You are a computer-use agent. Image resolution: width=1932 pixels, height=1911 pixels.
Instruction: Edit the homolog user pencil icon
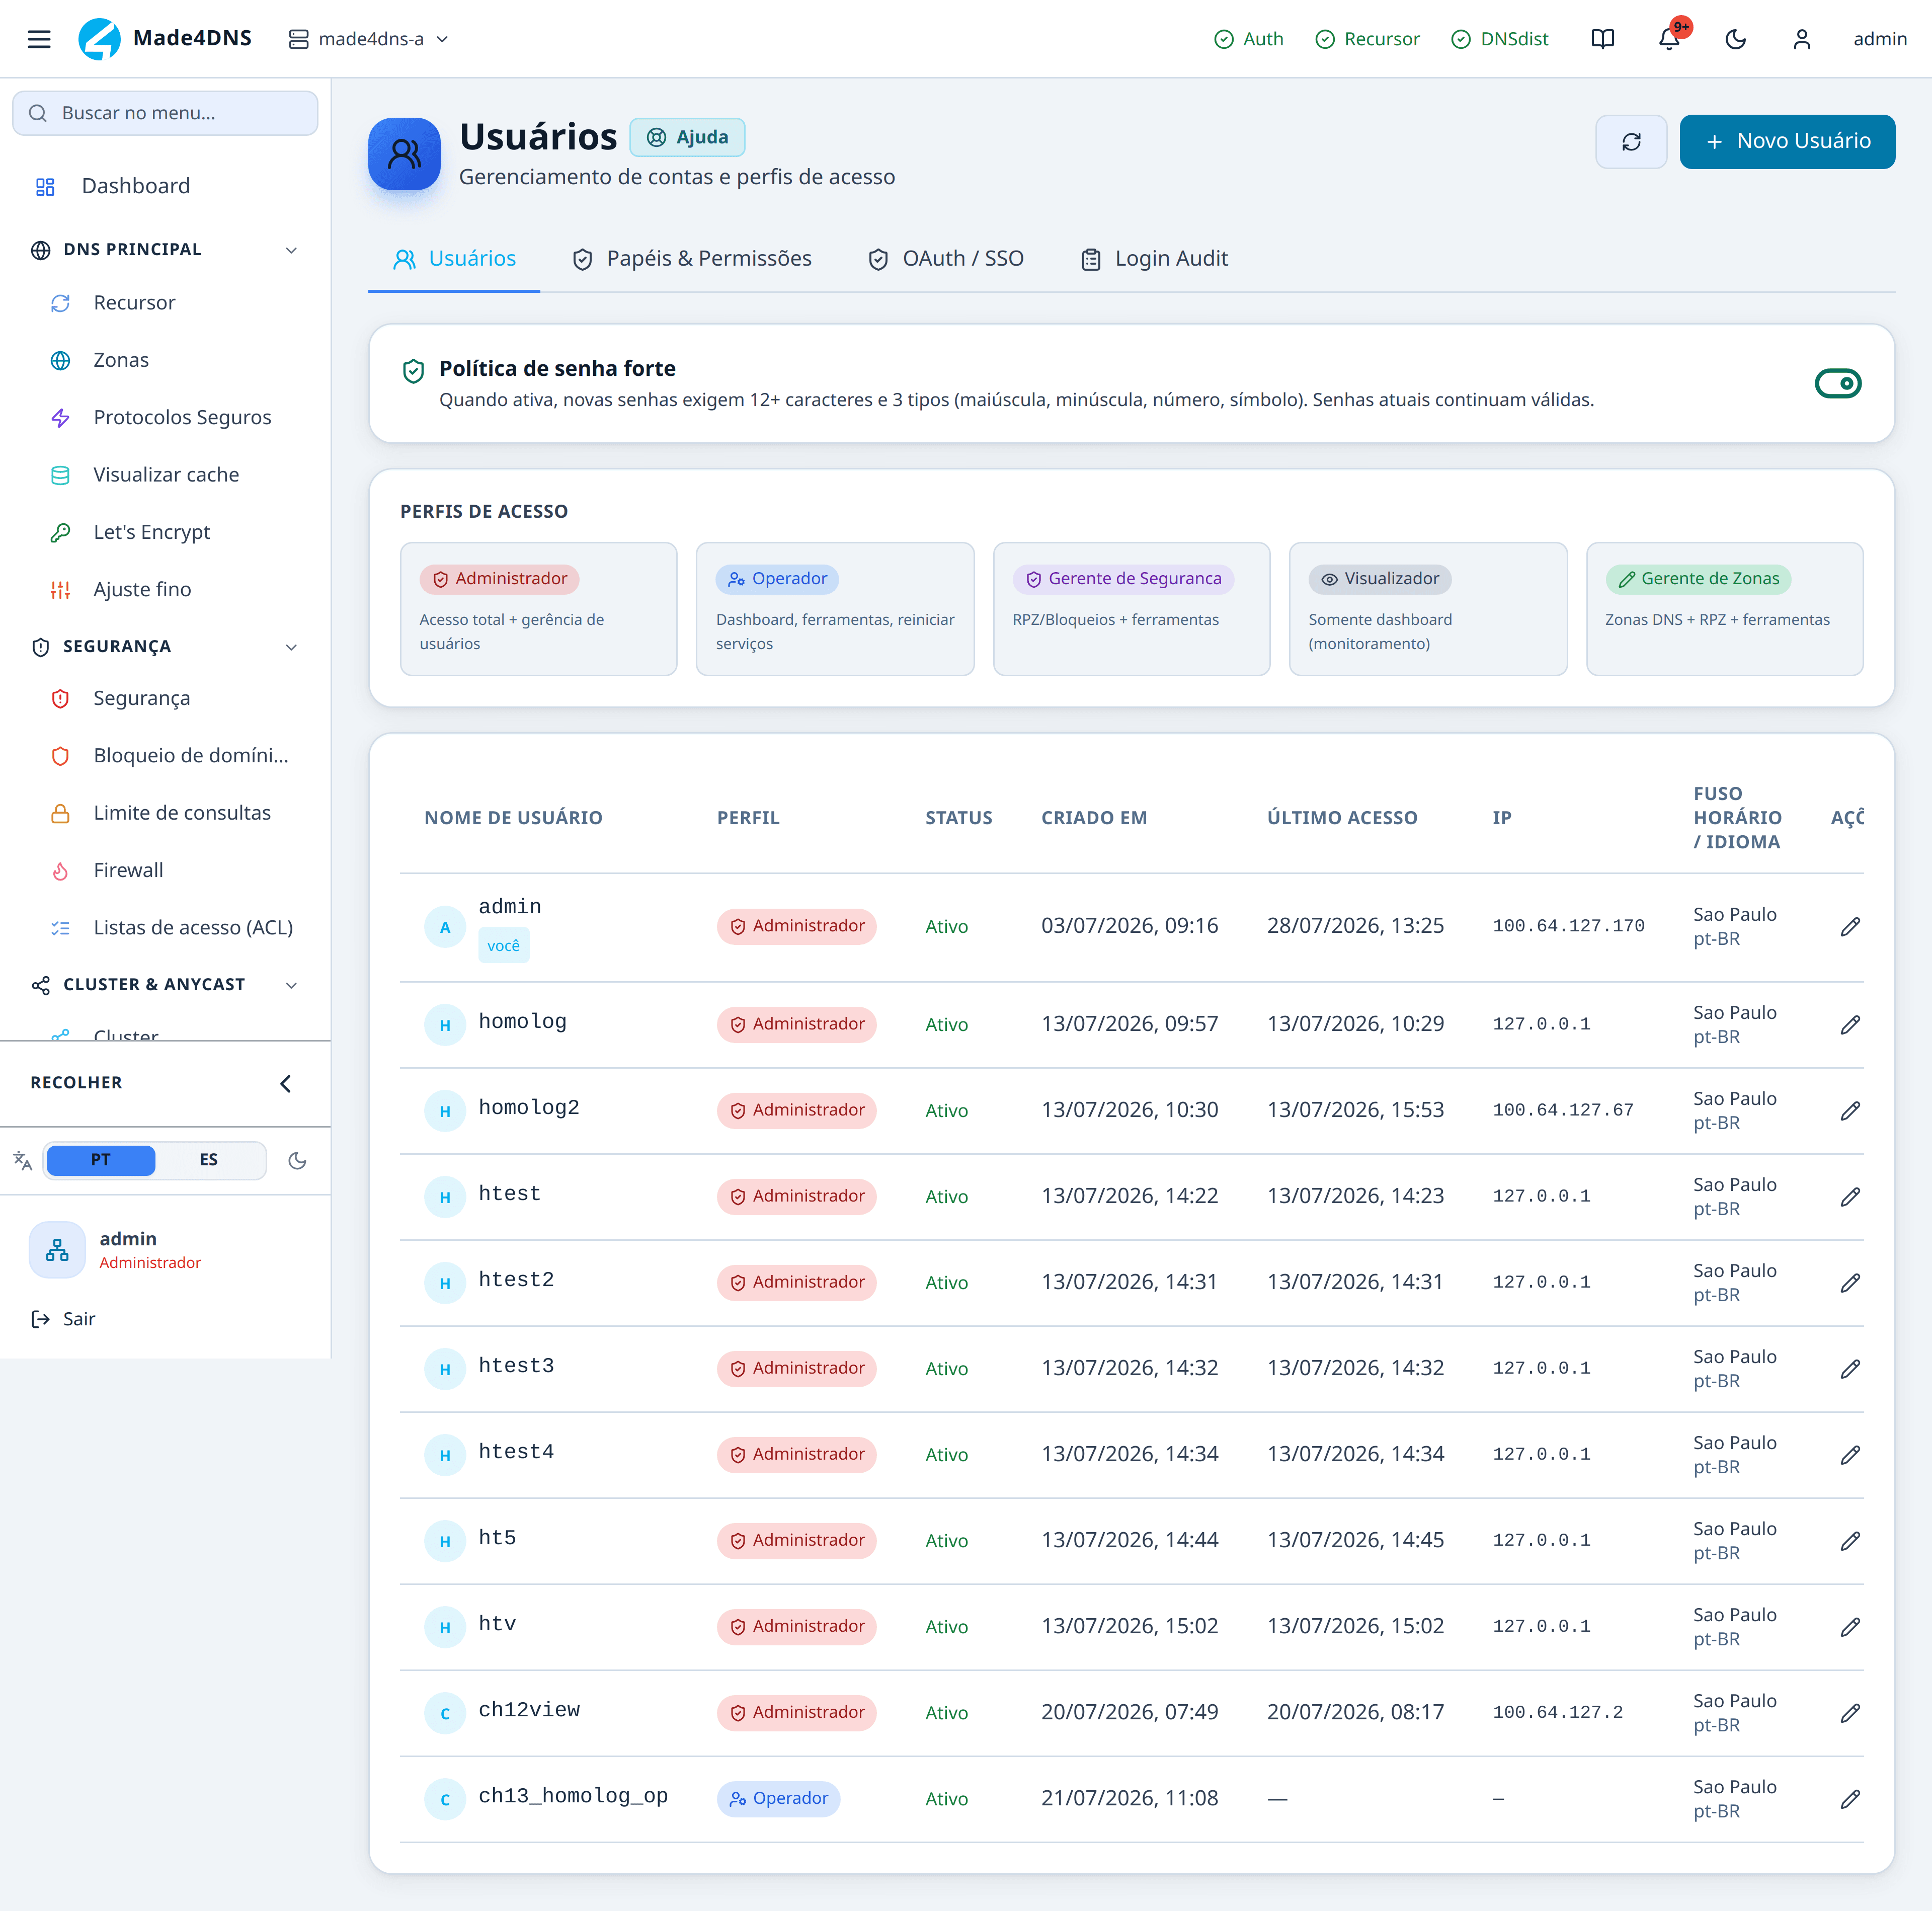1849,1025
